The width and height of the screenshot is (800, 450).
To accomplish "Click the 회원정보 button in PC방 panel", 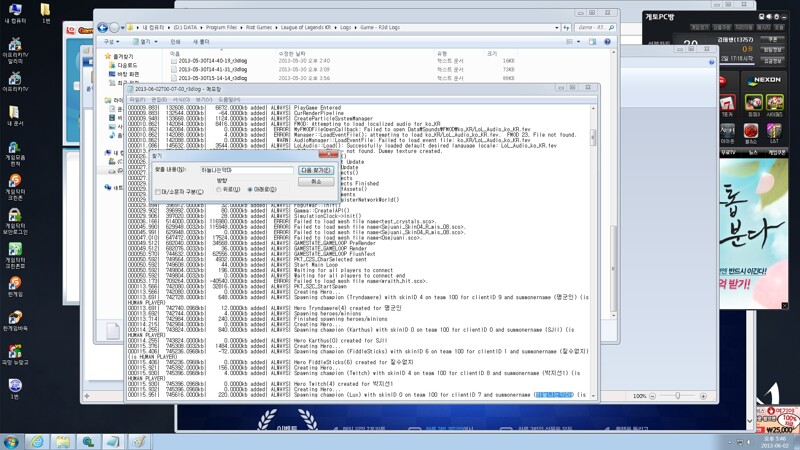I will tap(772, 50).
